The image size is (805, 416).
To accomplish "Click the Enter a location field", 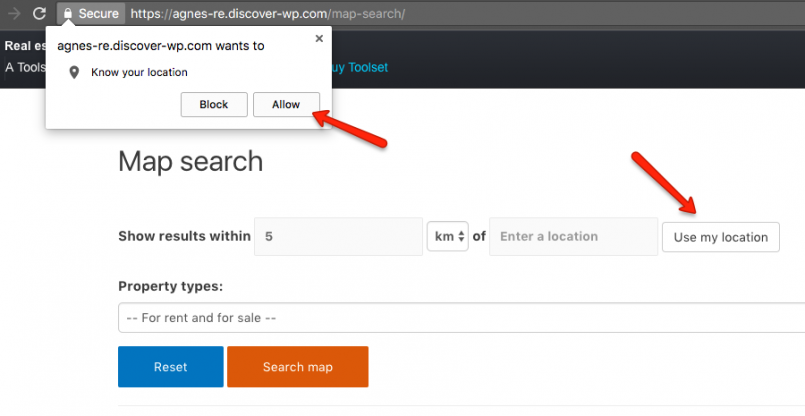I will click(573, 236).
